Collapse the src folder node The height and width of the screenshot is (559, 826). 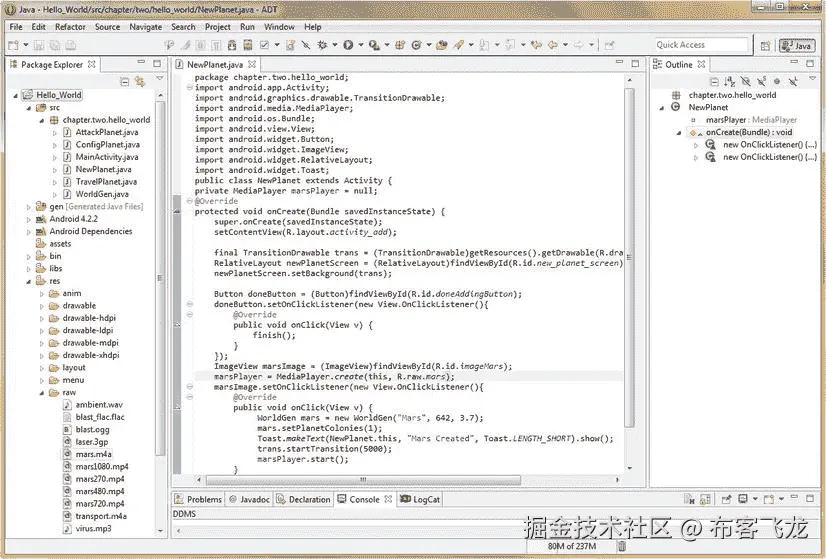[28, 108]
